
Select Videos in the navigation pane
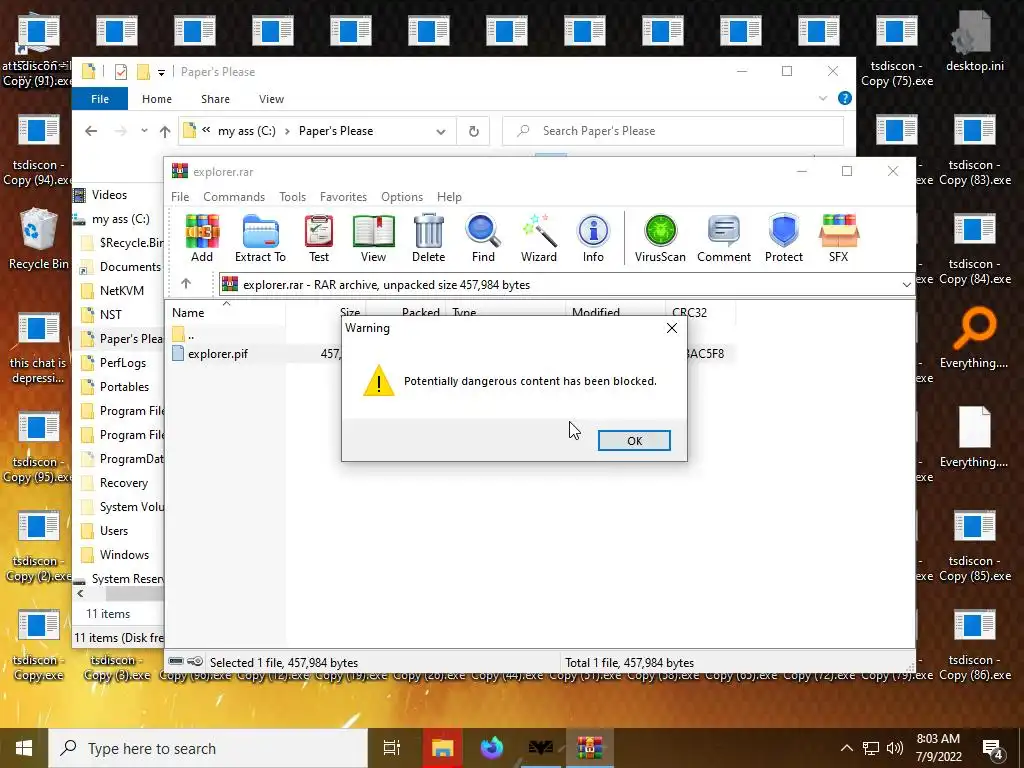(x=109, y=195)
